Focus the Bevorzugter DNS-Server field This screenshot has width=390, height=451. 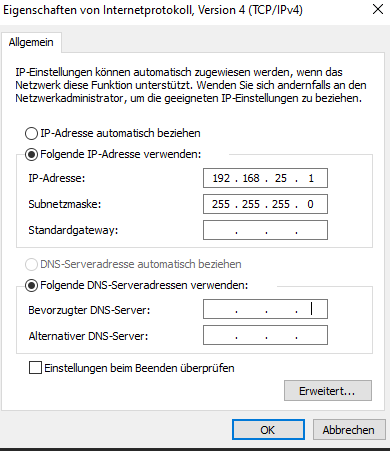point(265,309)
